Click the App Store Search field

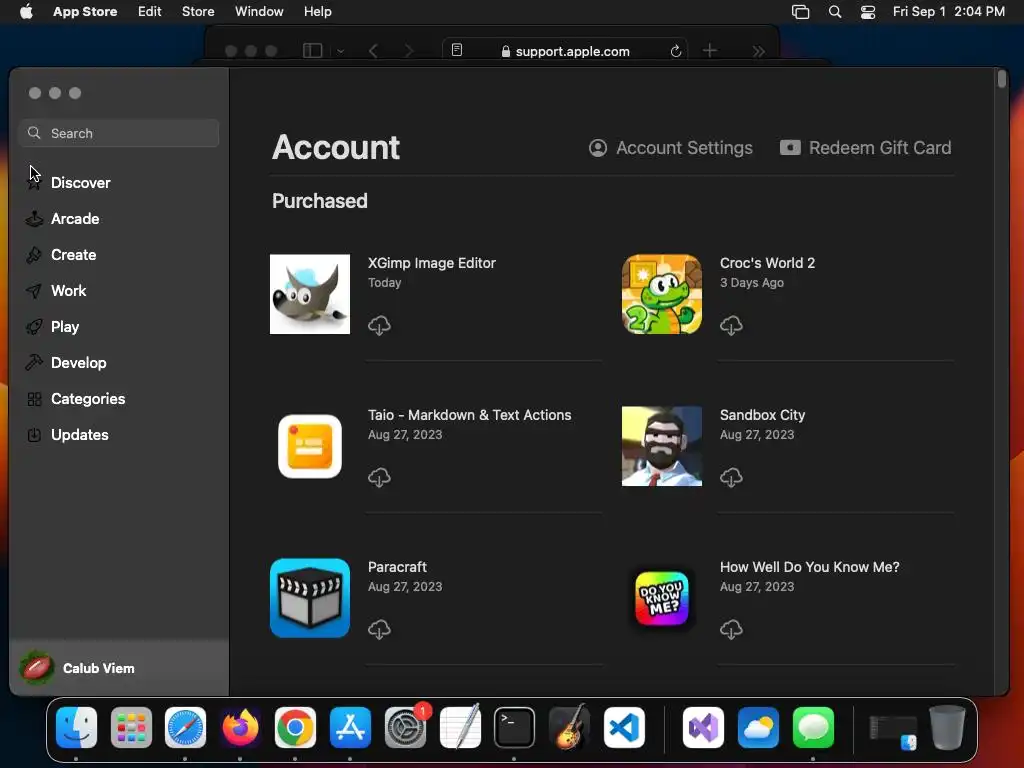click(119, 133)
